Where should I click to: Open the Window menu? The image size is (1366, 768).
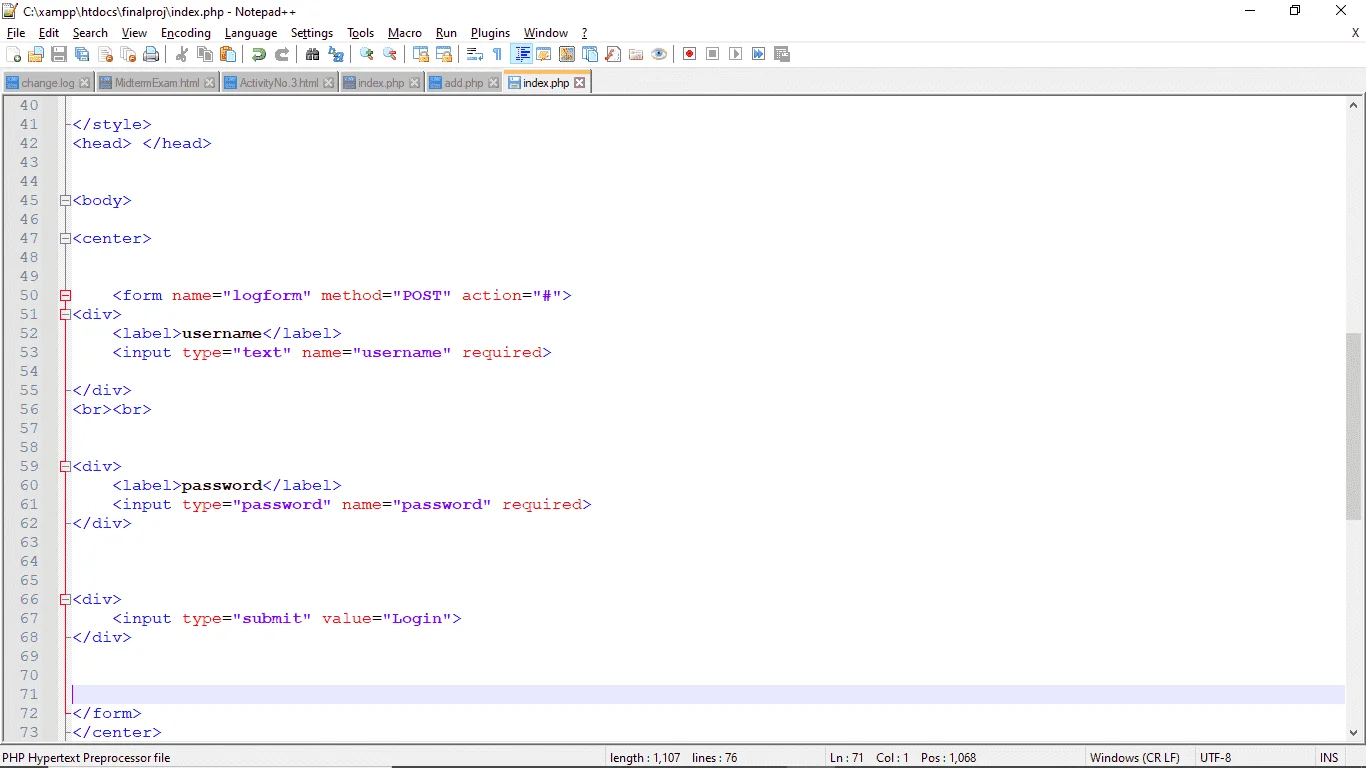[x=546, y=33]
